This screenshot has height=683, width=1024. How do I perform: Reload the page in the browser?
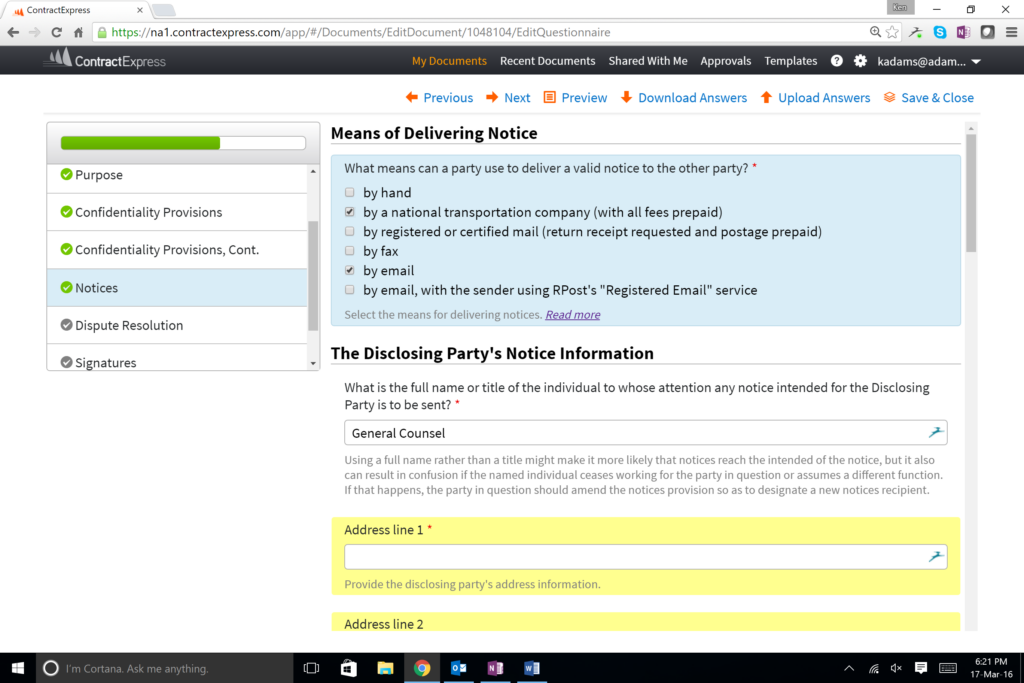[57, 32]
